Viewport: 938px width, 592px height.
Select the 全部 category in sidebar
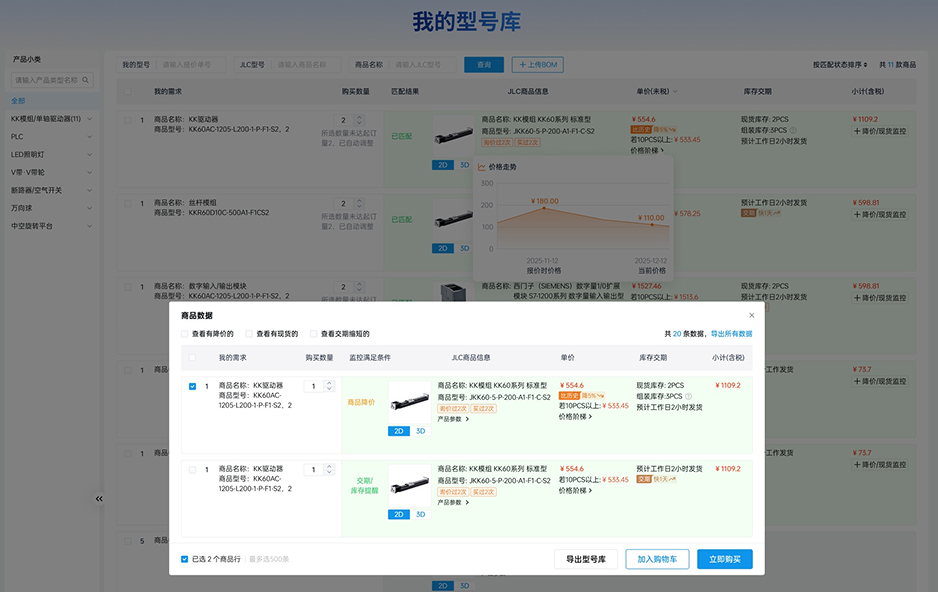(x=19, y=101)
